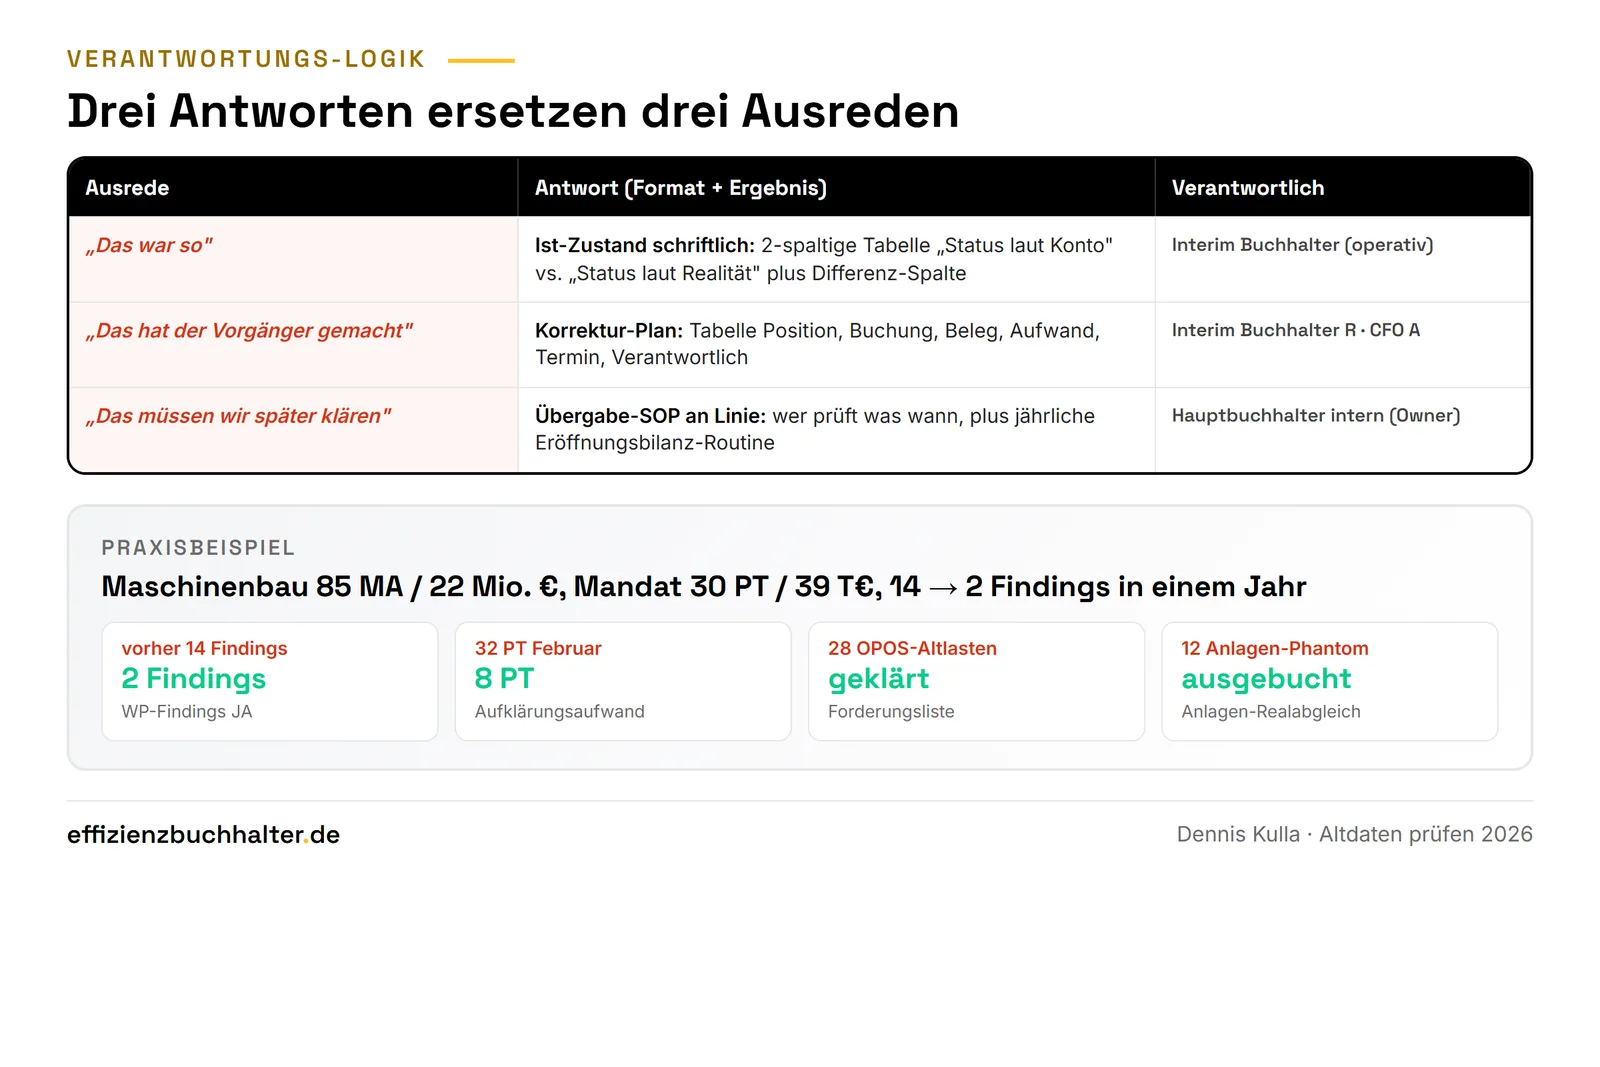This screenshot has width=1600, height=1067.
Task: Click the 'Forderungsliste' caption
Action: (891, 712)
